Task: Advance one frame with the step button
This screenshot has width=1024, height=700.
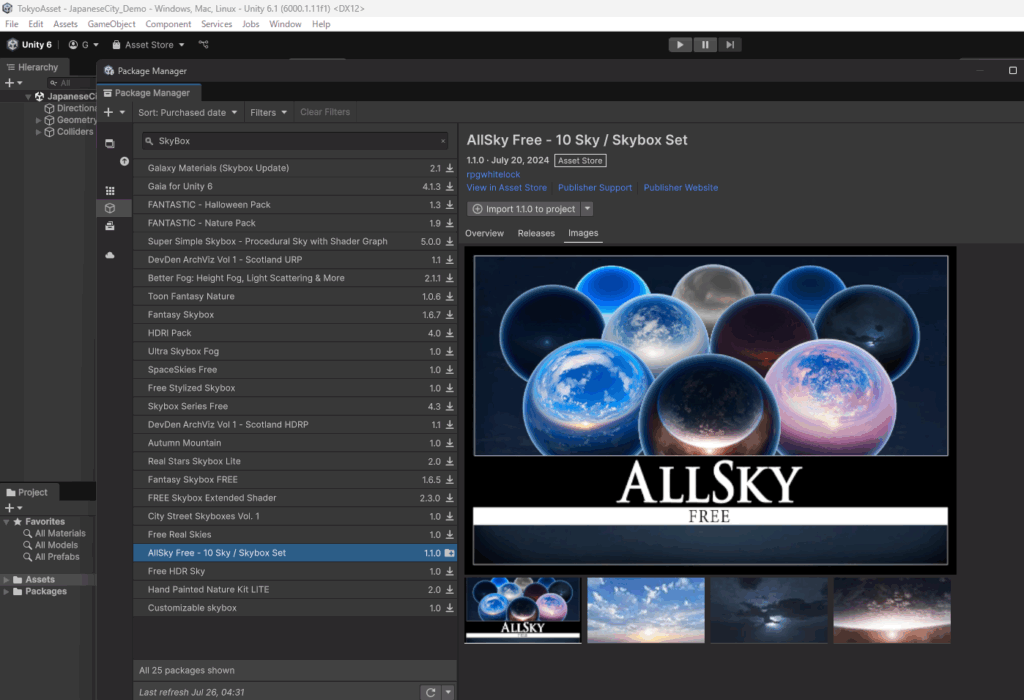Action: point(729,44)
